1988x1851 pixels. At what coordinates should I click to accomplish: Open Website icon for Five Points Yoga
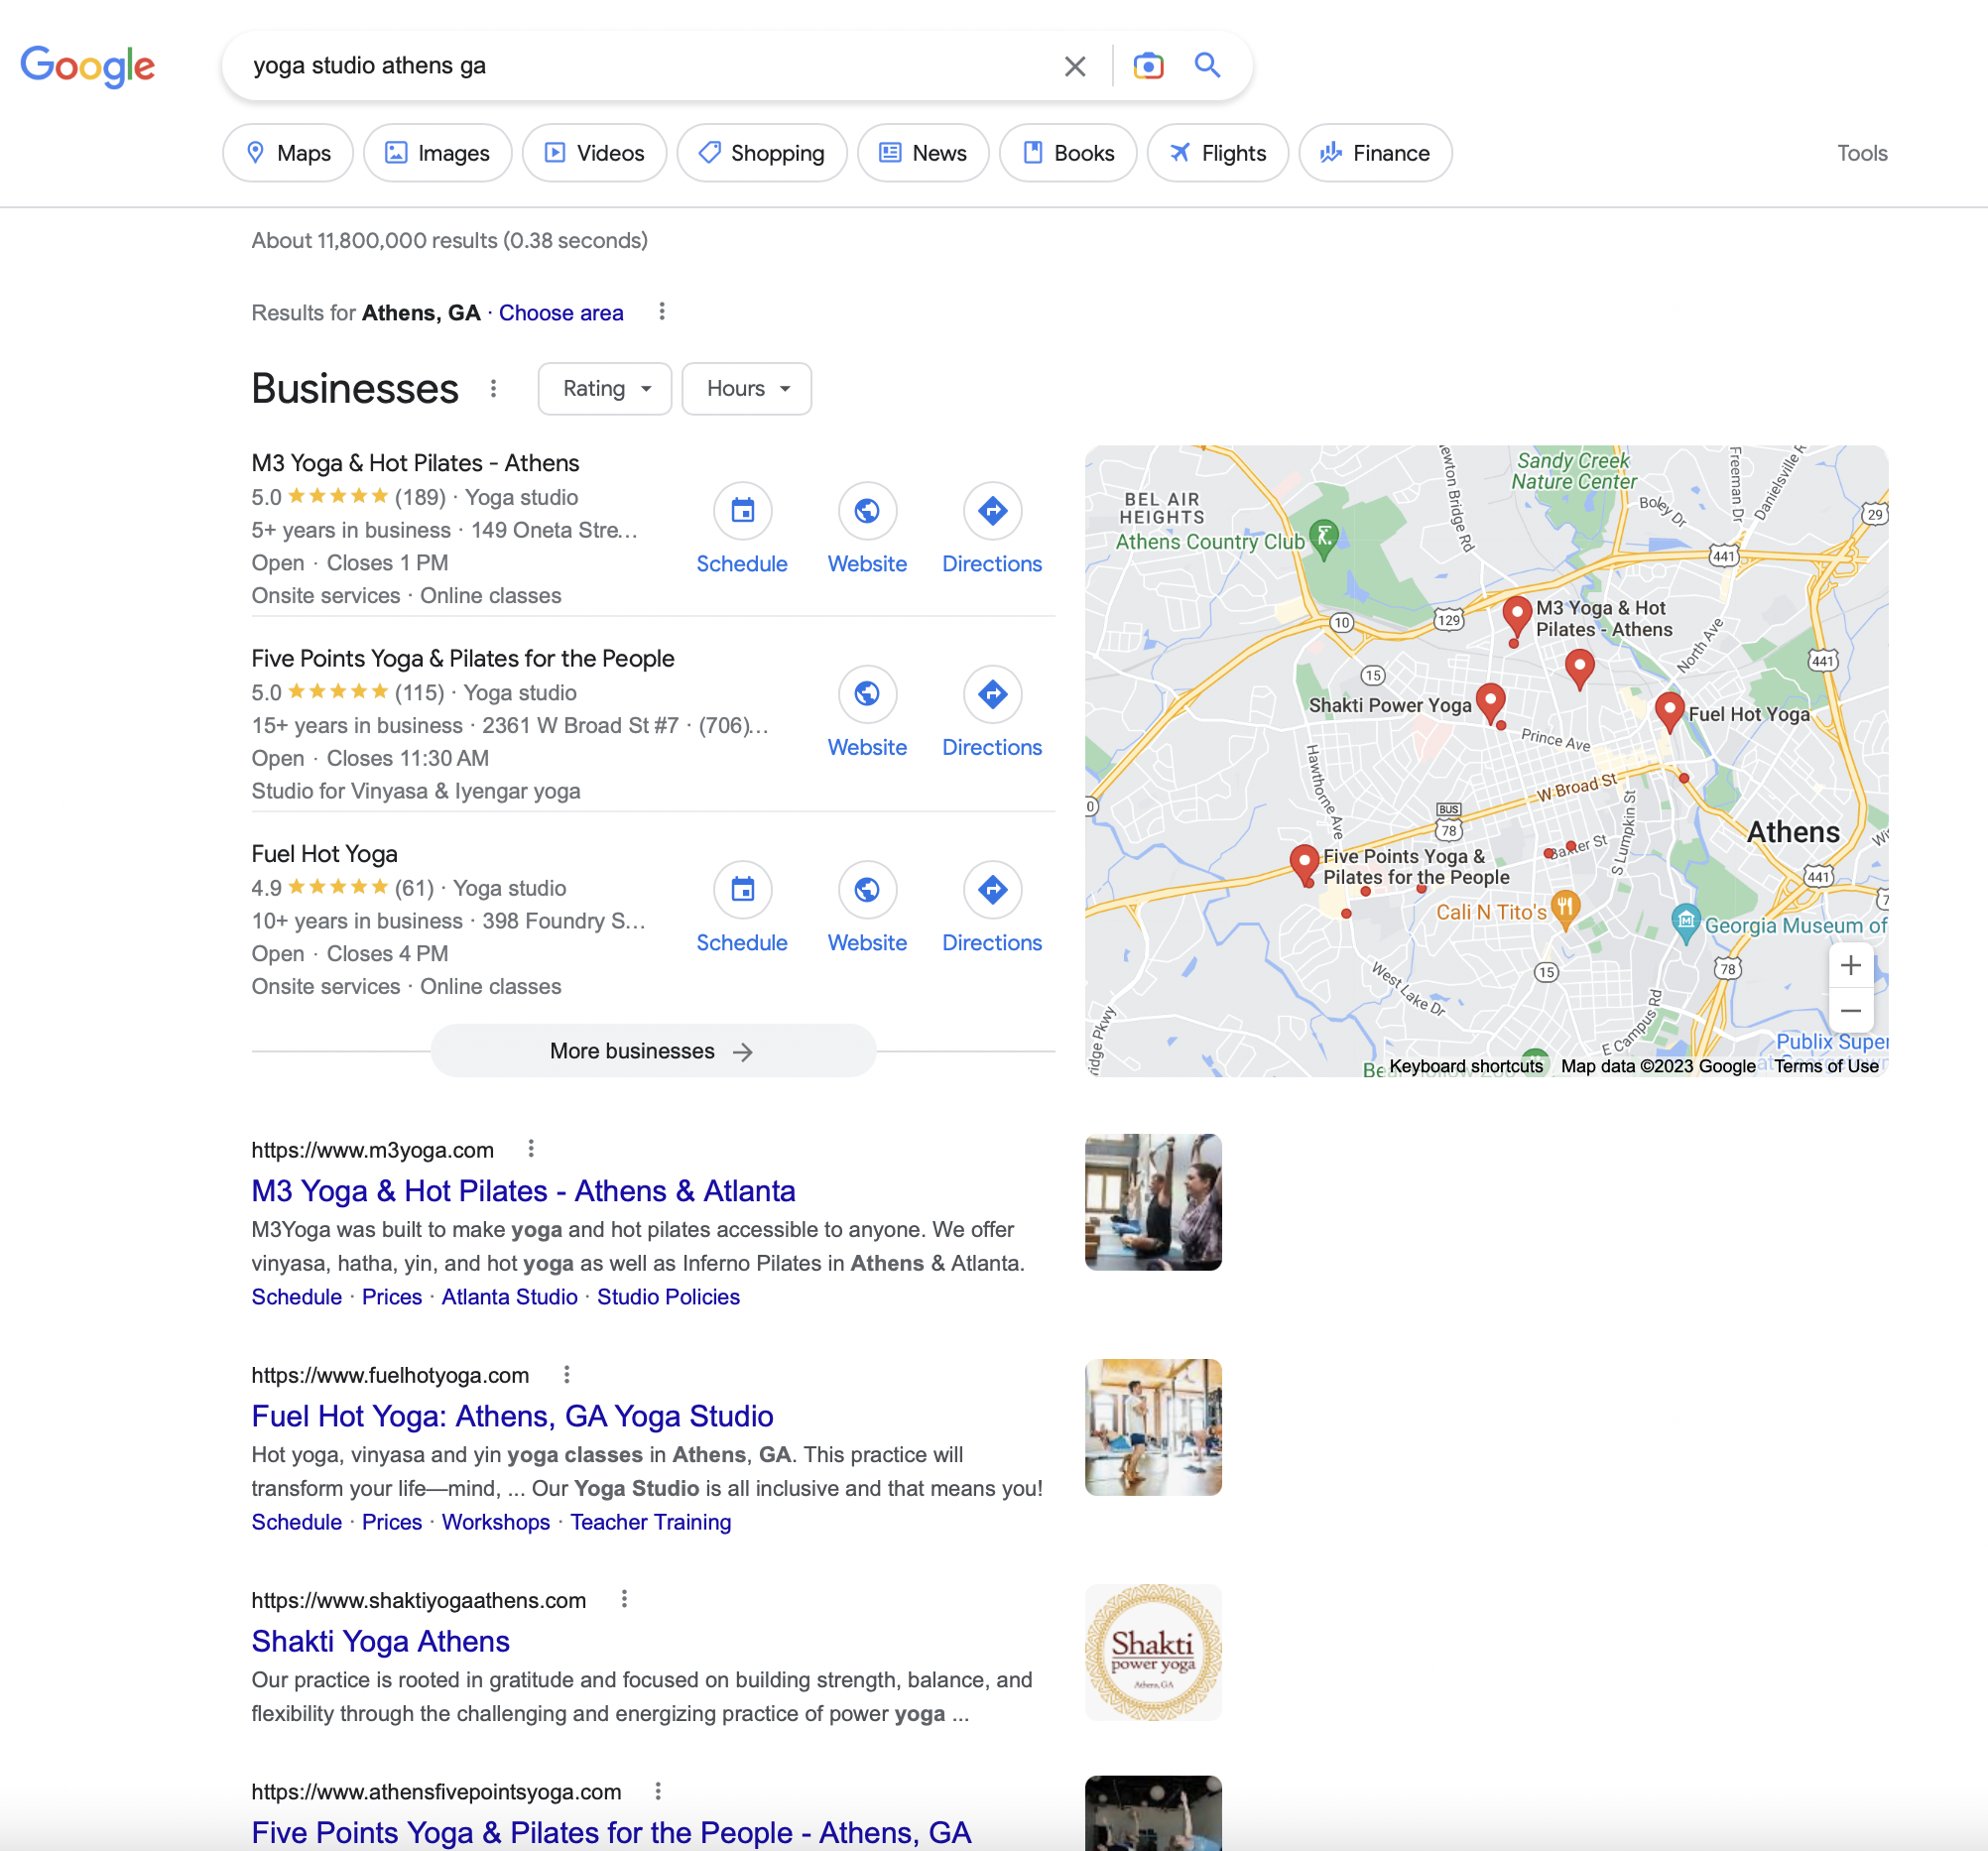[x=866, y=694]
